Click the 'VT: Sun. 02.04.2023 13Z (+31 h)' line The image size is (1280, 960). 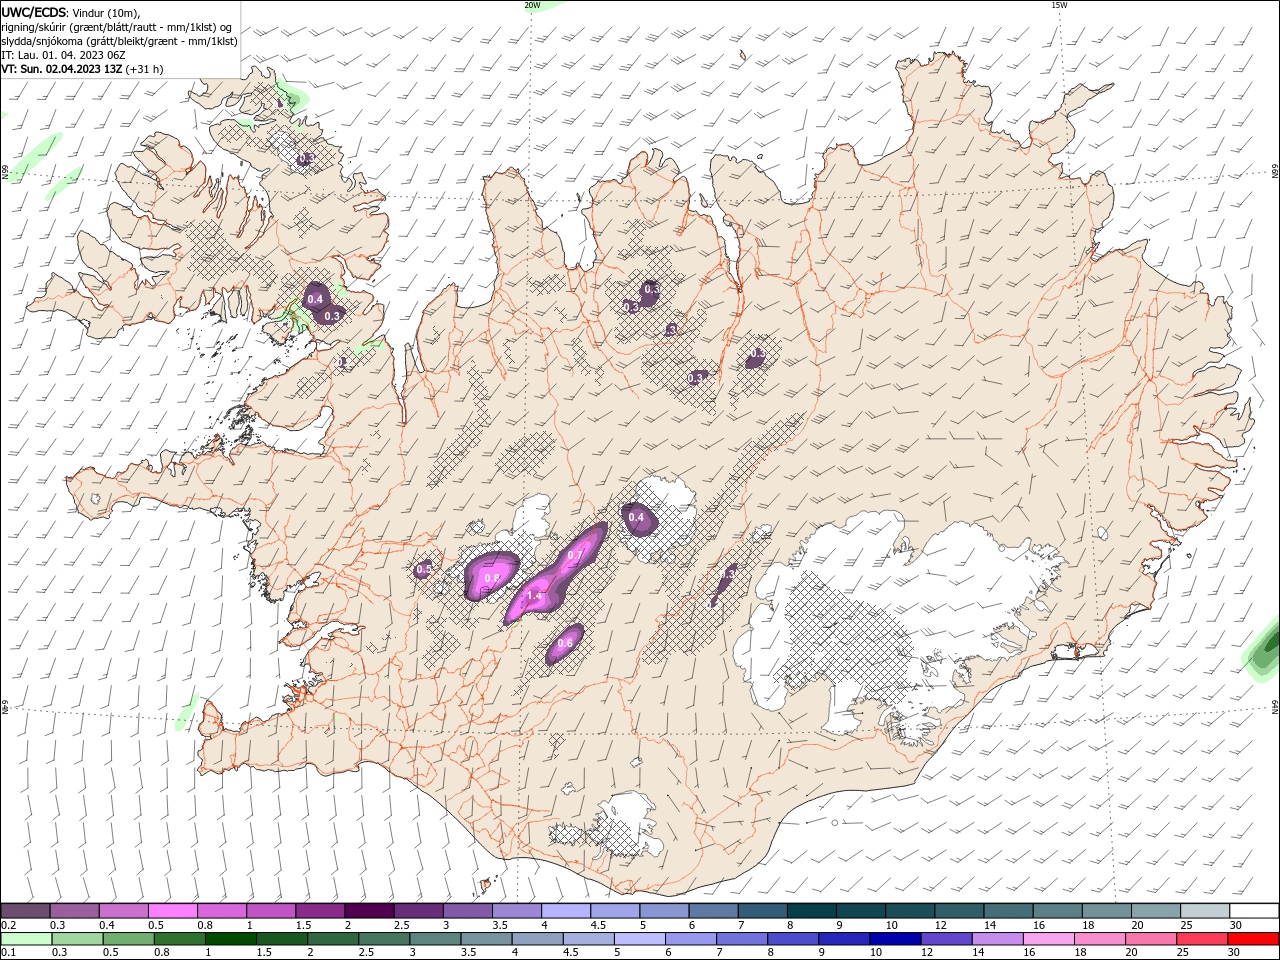pos(82,69)
